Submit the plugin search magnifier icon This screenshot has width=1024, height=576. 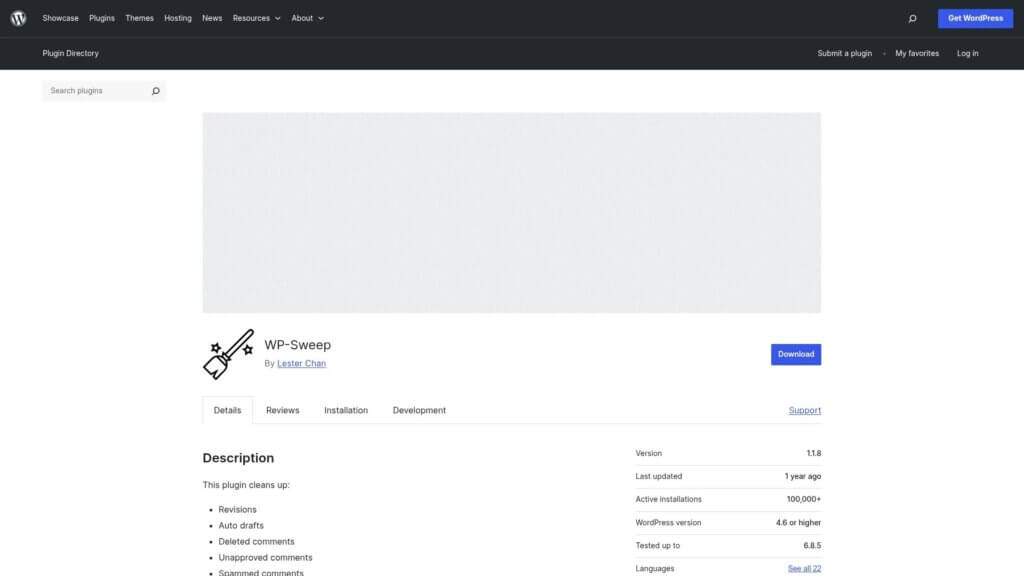click(155, 91)
